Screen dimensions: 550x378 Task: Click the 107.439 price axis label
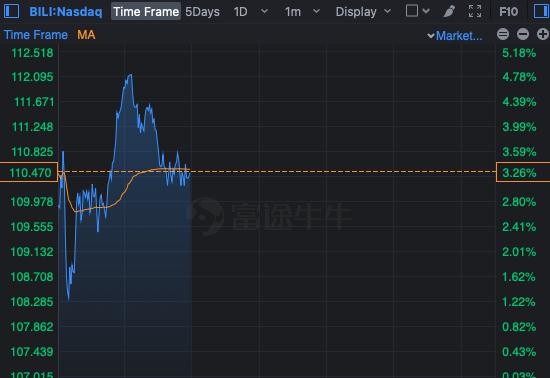click(32, 352)
